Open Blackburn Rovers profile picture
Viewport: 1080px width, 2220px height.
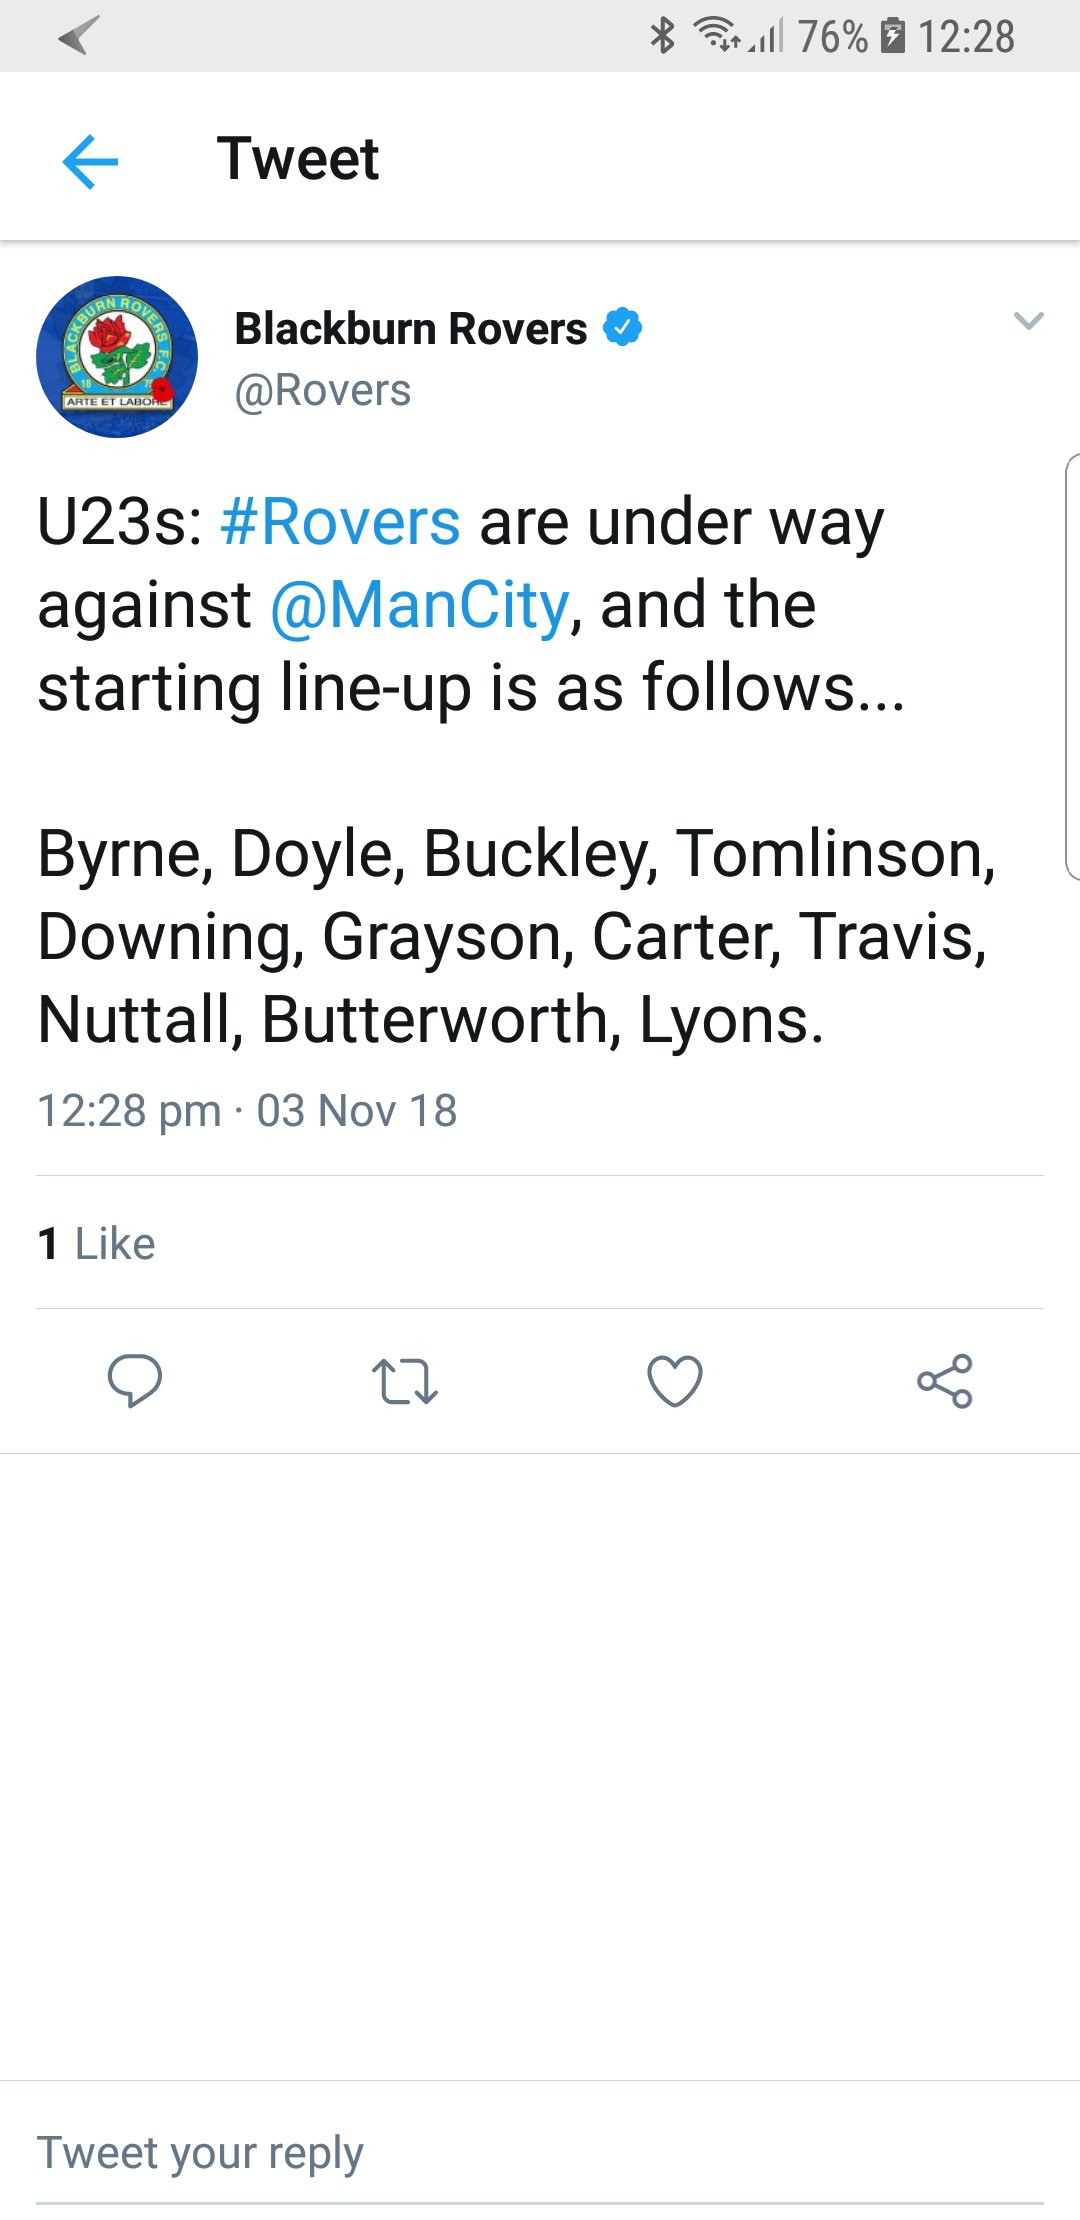(x=117, y=357)
